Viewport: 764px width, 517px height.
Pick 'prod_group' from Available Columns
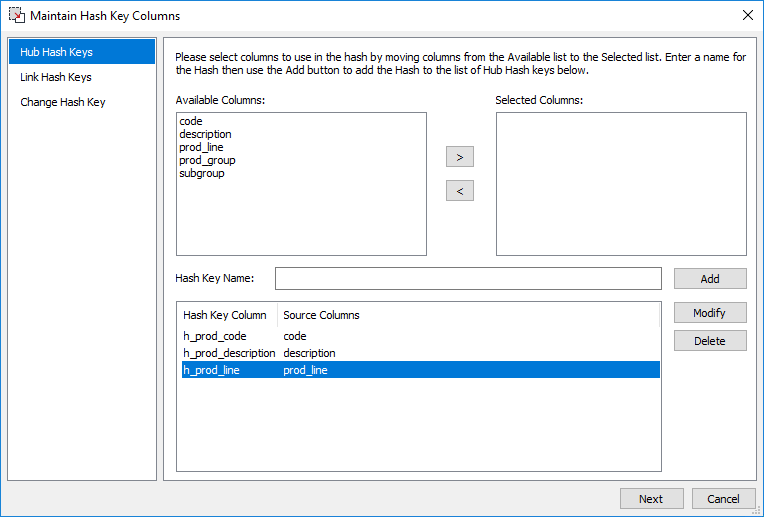207,160
